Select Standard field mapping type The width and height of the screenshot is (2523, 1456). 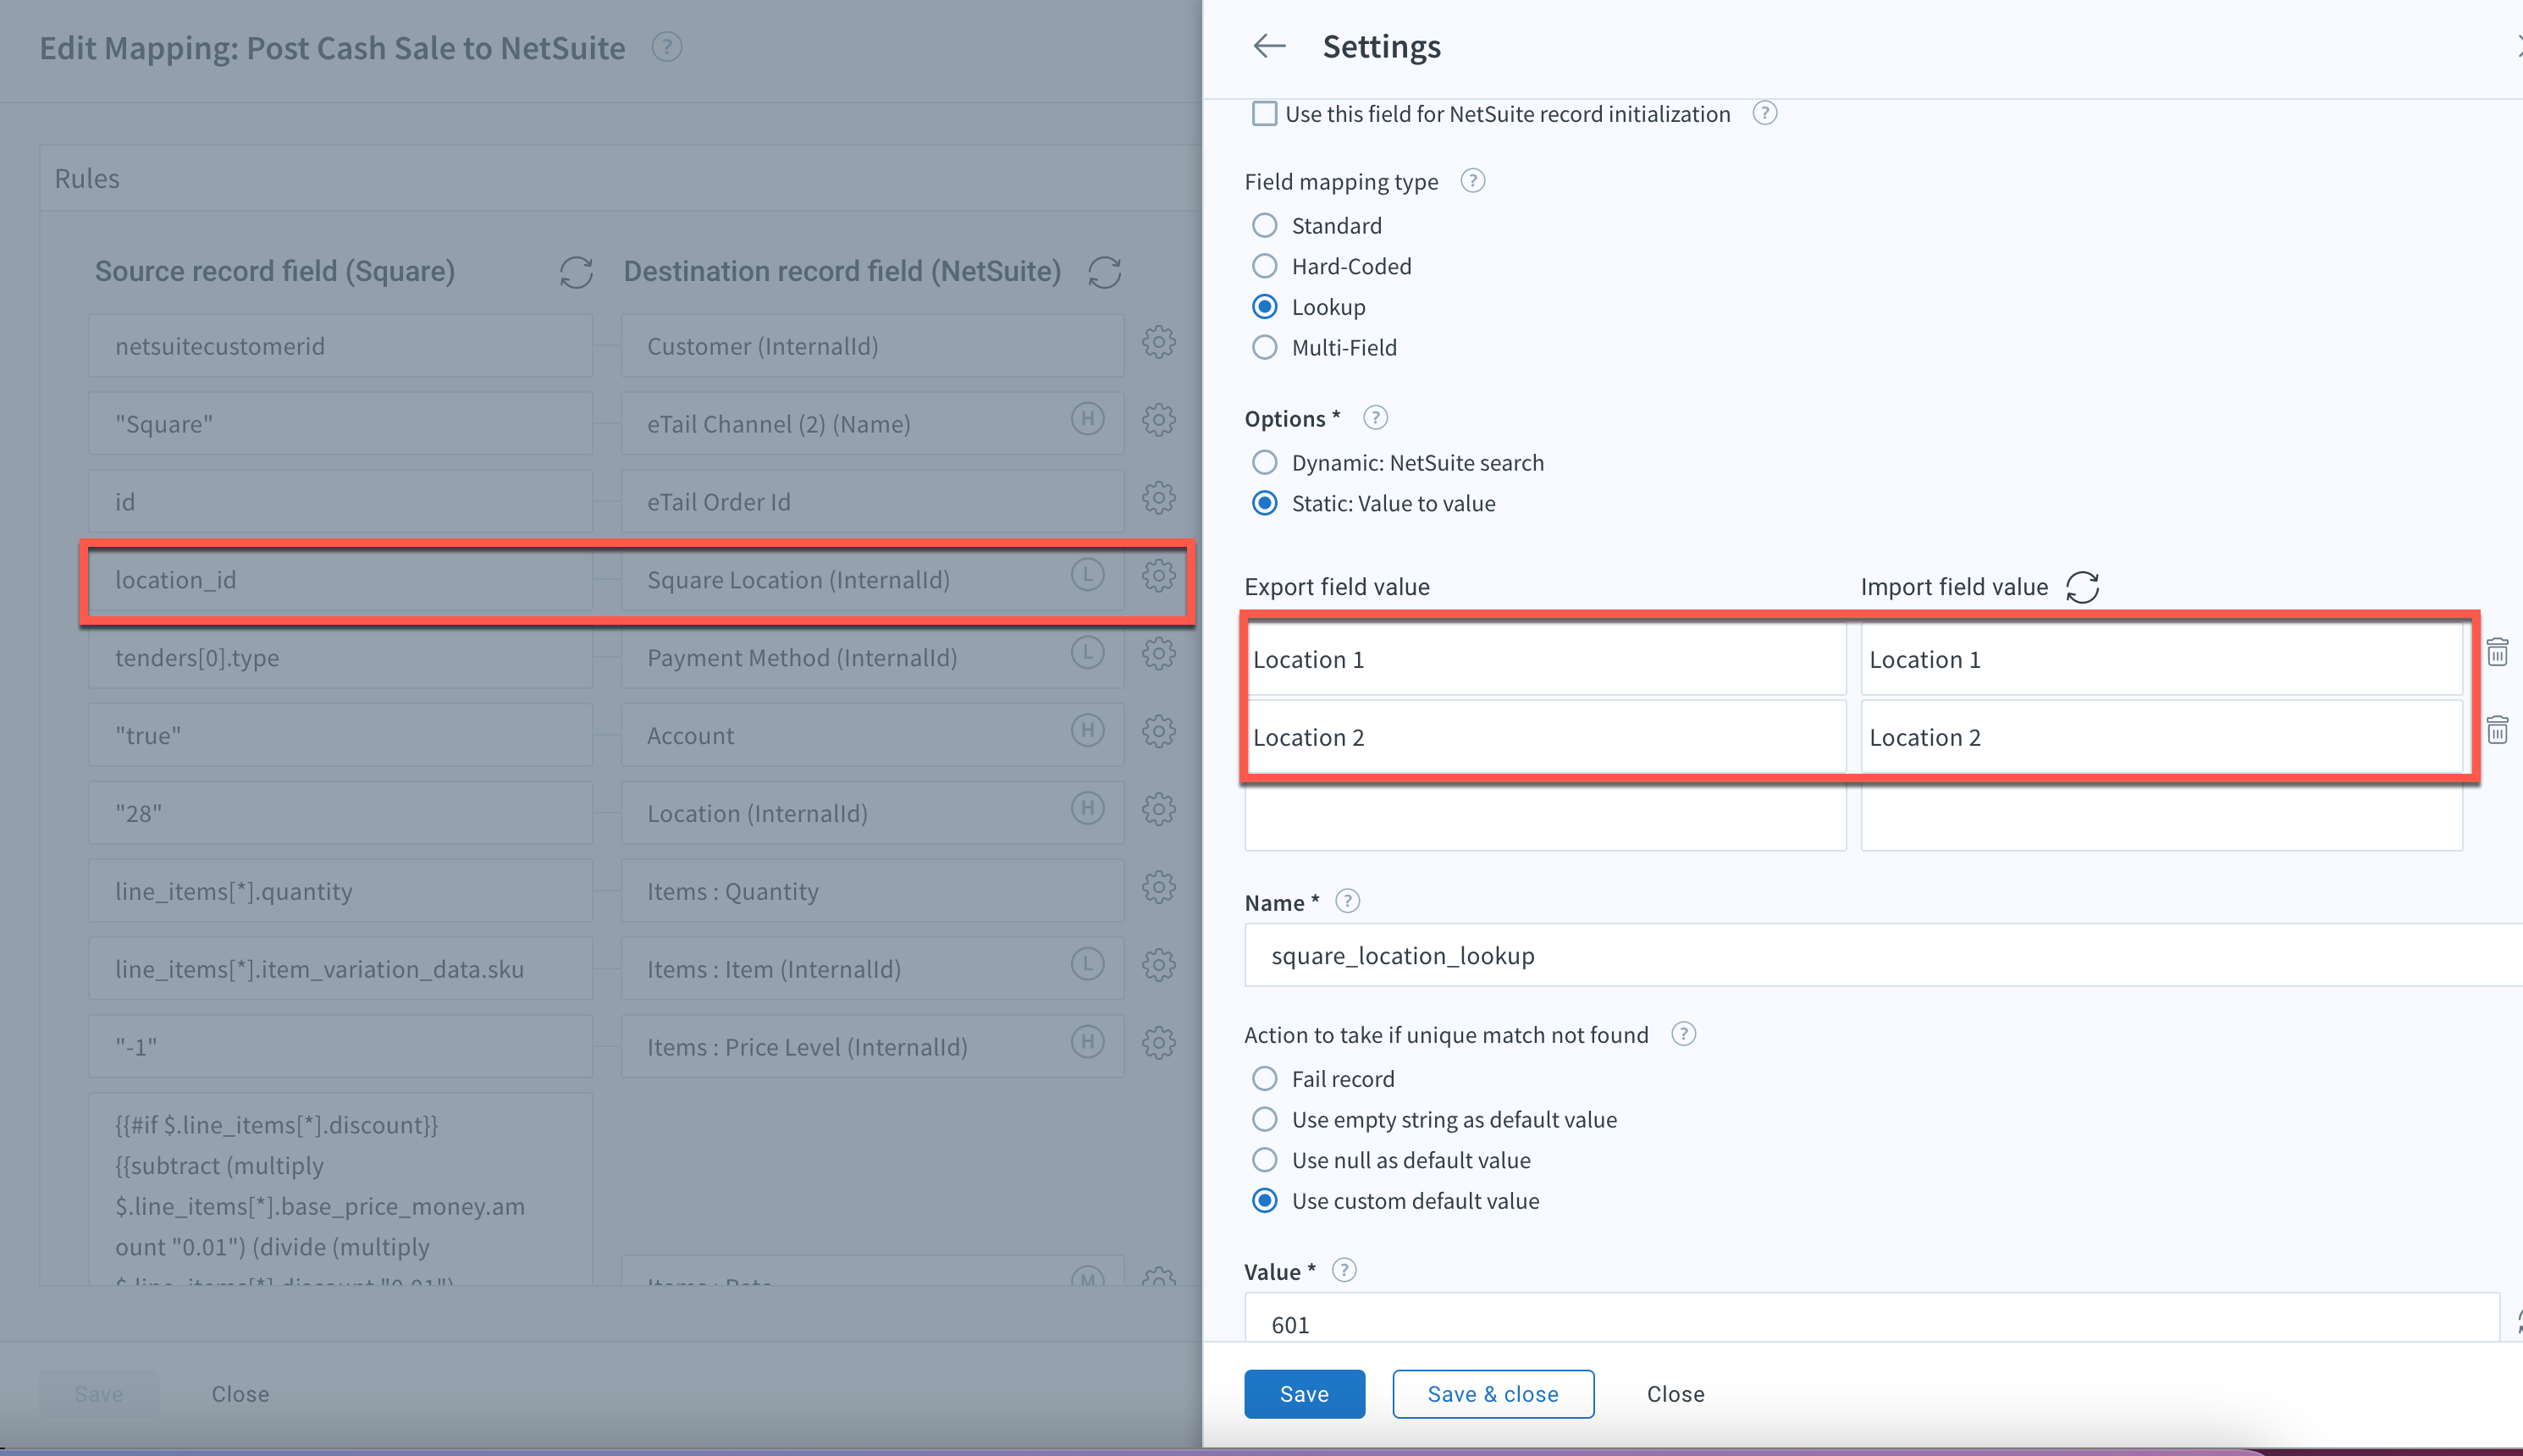pyautogui.click(x=1264, y=225)
